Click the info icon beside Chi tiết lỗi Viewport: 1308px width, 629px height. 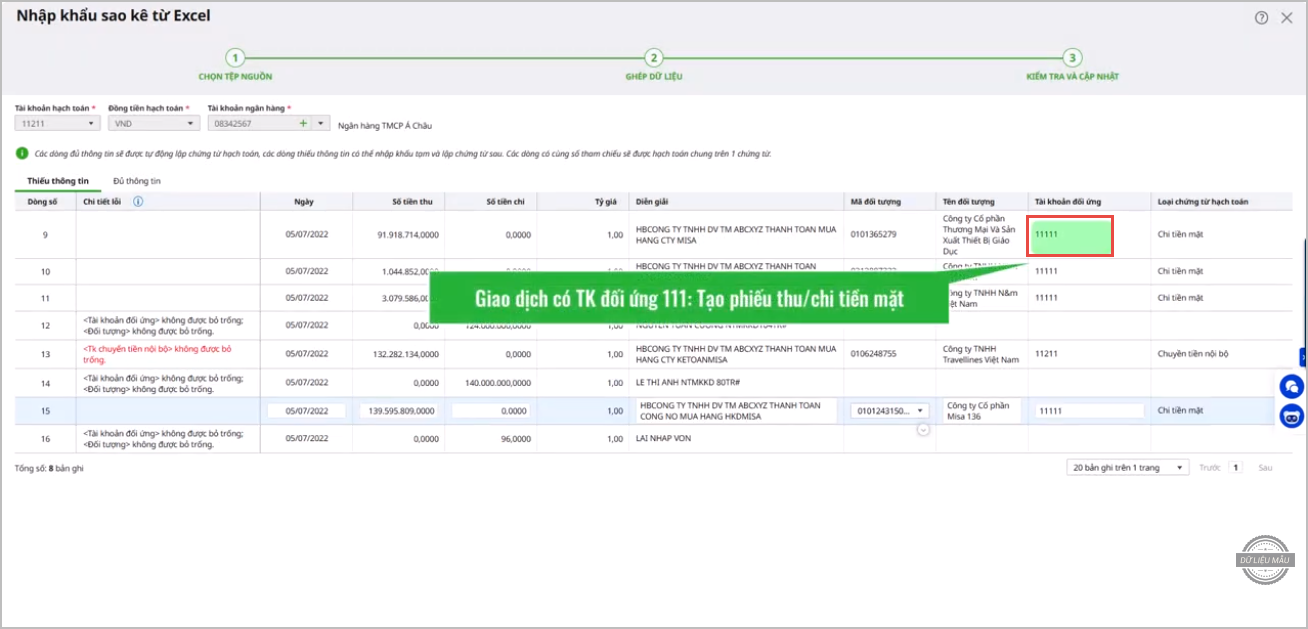point(138,201)
